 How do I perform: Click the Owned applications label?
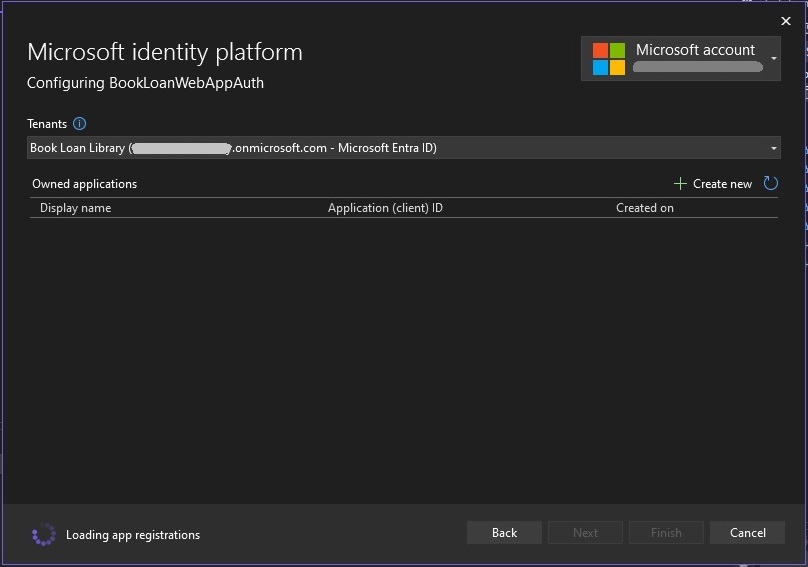click(x=85, y=184)
